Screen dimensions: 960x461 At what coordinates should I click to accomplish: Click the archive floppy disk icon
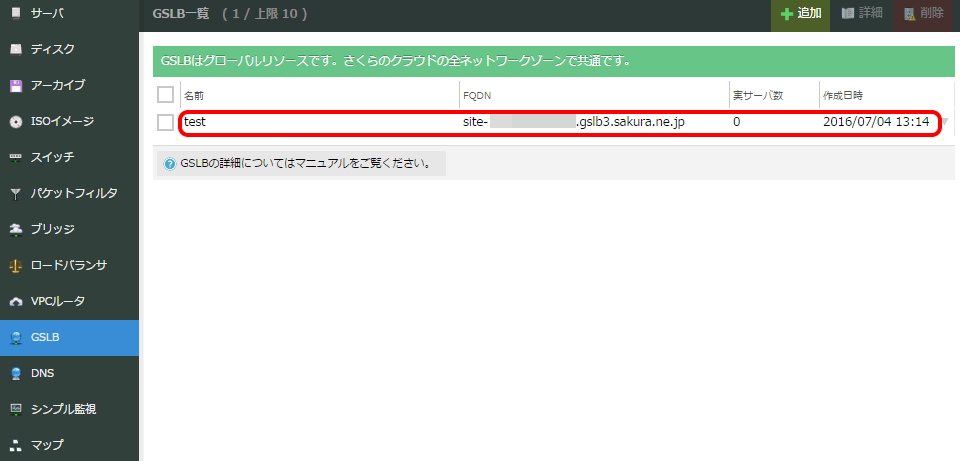pyautogui.click(x=17, y=85)
